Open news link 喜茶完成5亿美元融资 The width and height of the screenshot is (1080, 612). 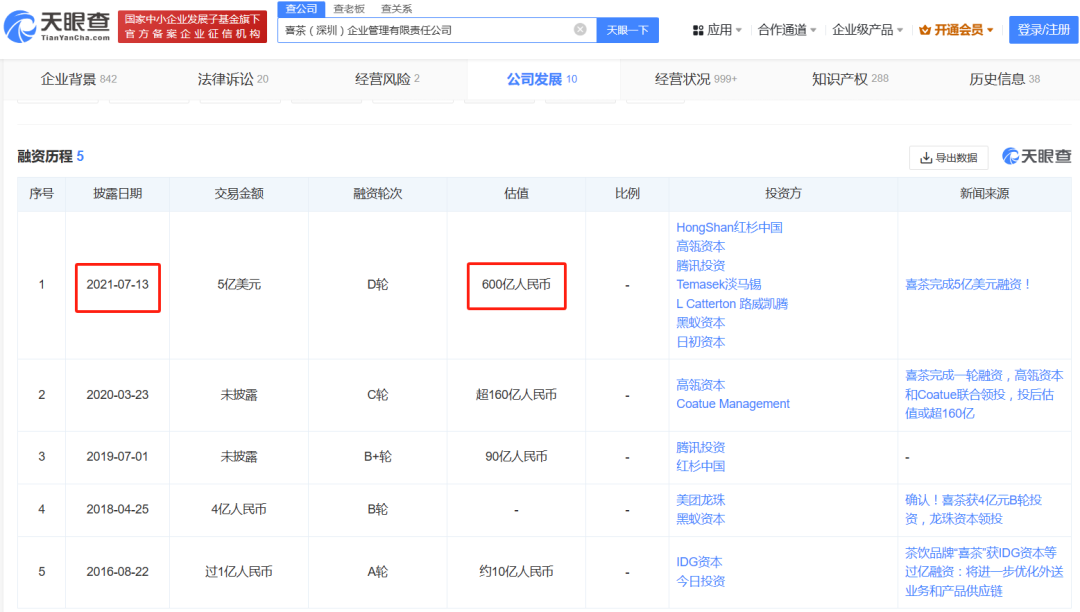(x=967, y=284)
